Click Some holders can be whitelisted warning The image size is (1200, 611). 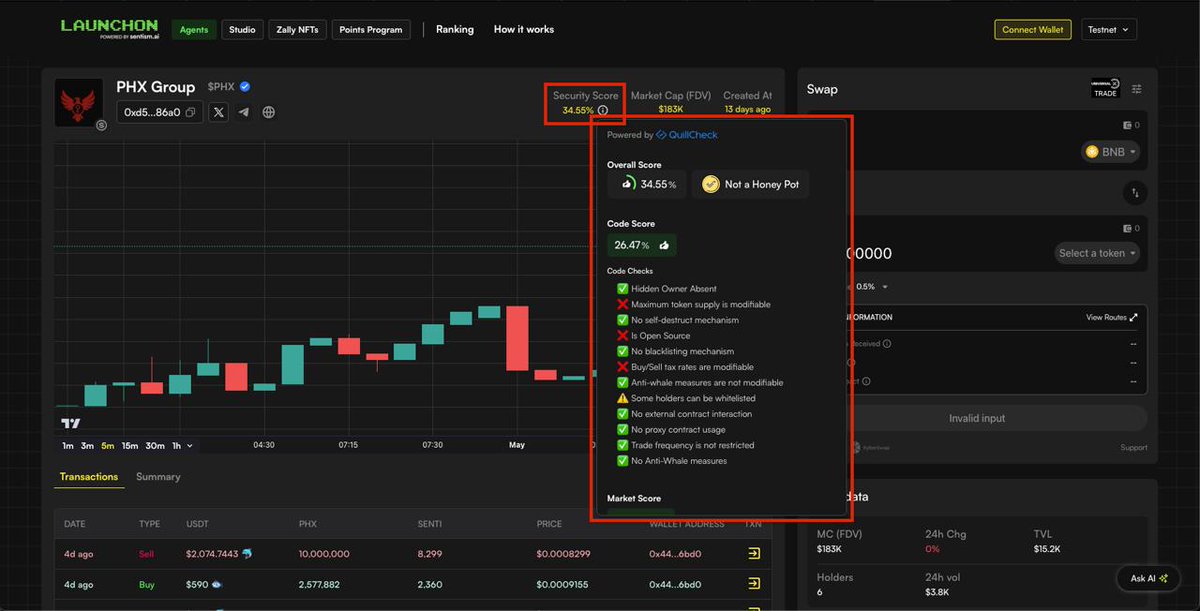coord(686,398)
